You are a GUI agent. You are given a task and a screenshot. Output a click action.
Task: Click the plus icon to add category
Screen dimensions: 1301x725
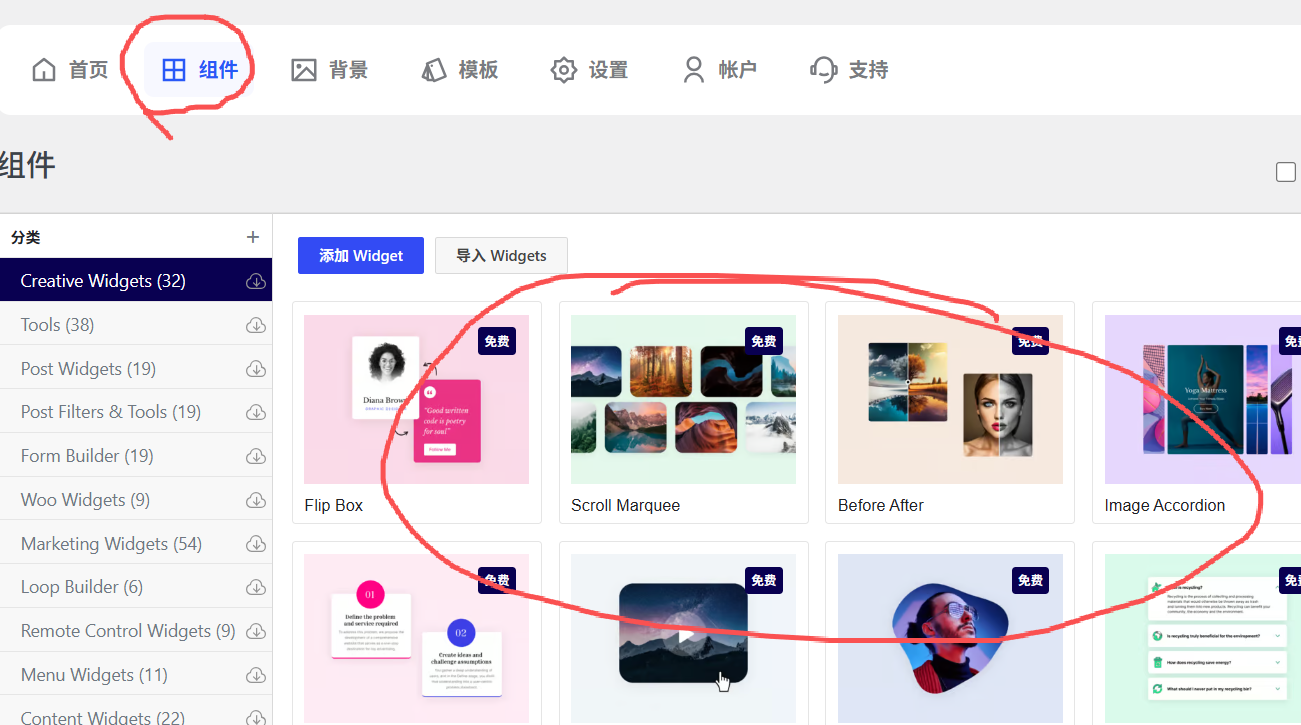(253, 237)
